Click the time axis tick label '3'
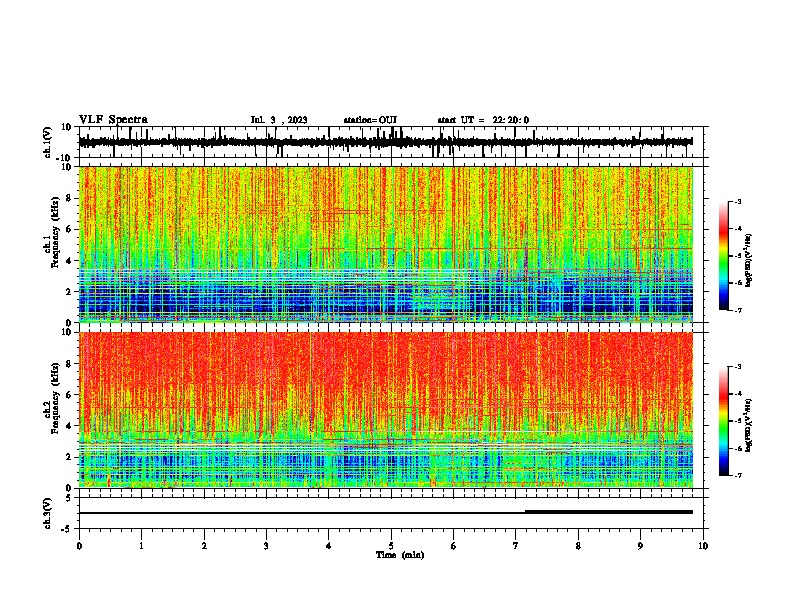The image size is (792, 612). pyautogui.click(x=266, y=546)
